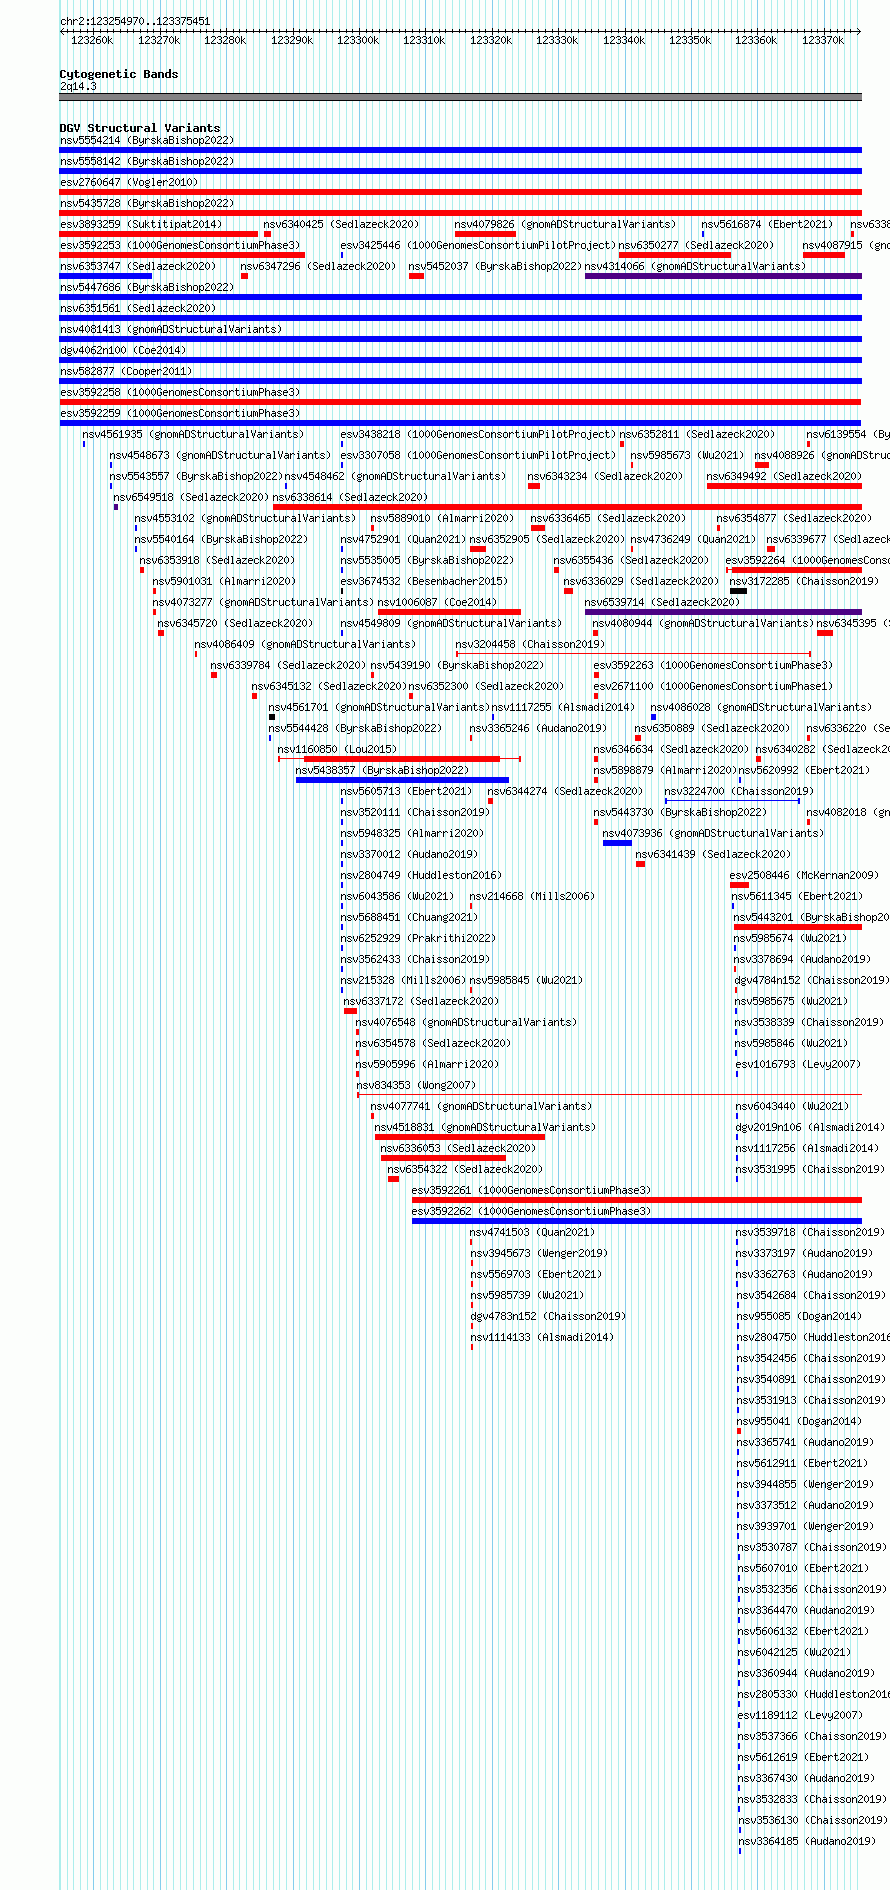
Task: Open nsv1114133 (Alsmadi2014) variant
Action: [542, 1338]
